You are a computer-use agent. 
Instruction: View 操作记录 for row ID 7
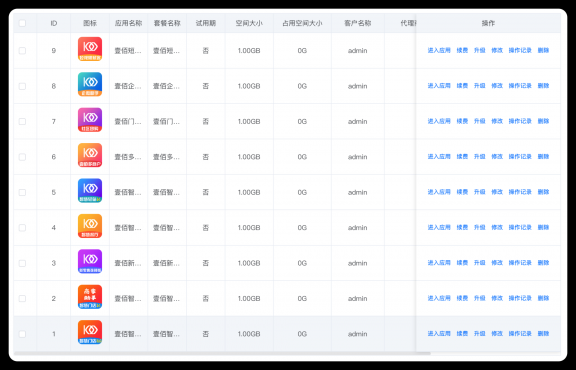[x=520, y=121]
